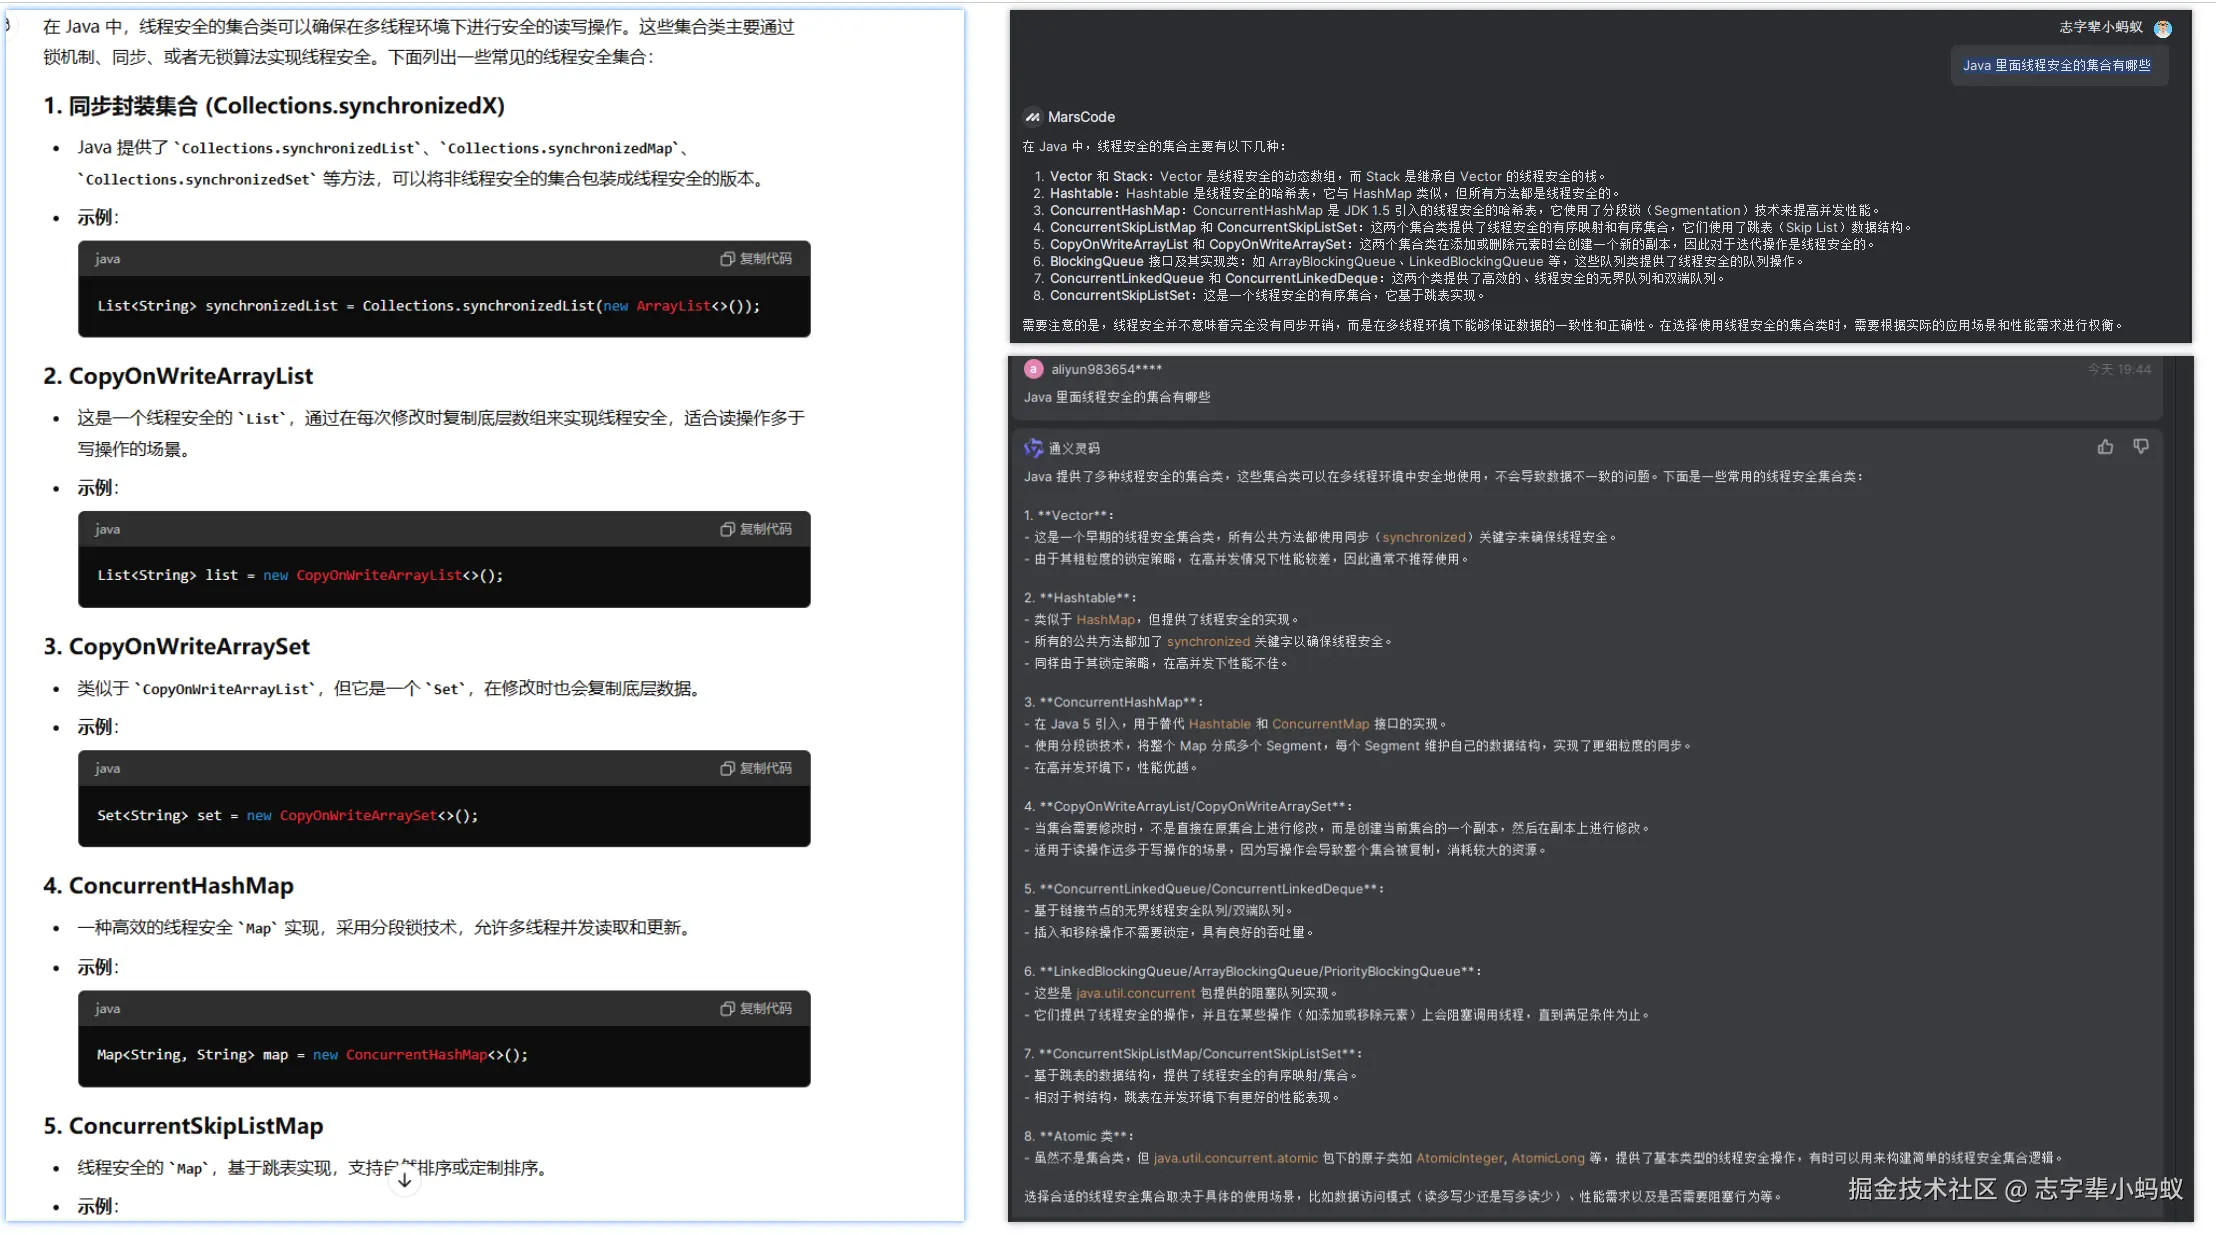Copy the CopyOnWriteArraySet code snippet
The height and width of the screenshot is (1235, 2216).
756,768
